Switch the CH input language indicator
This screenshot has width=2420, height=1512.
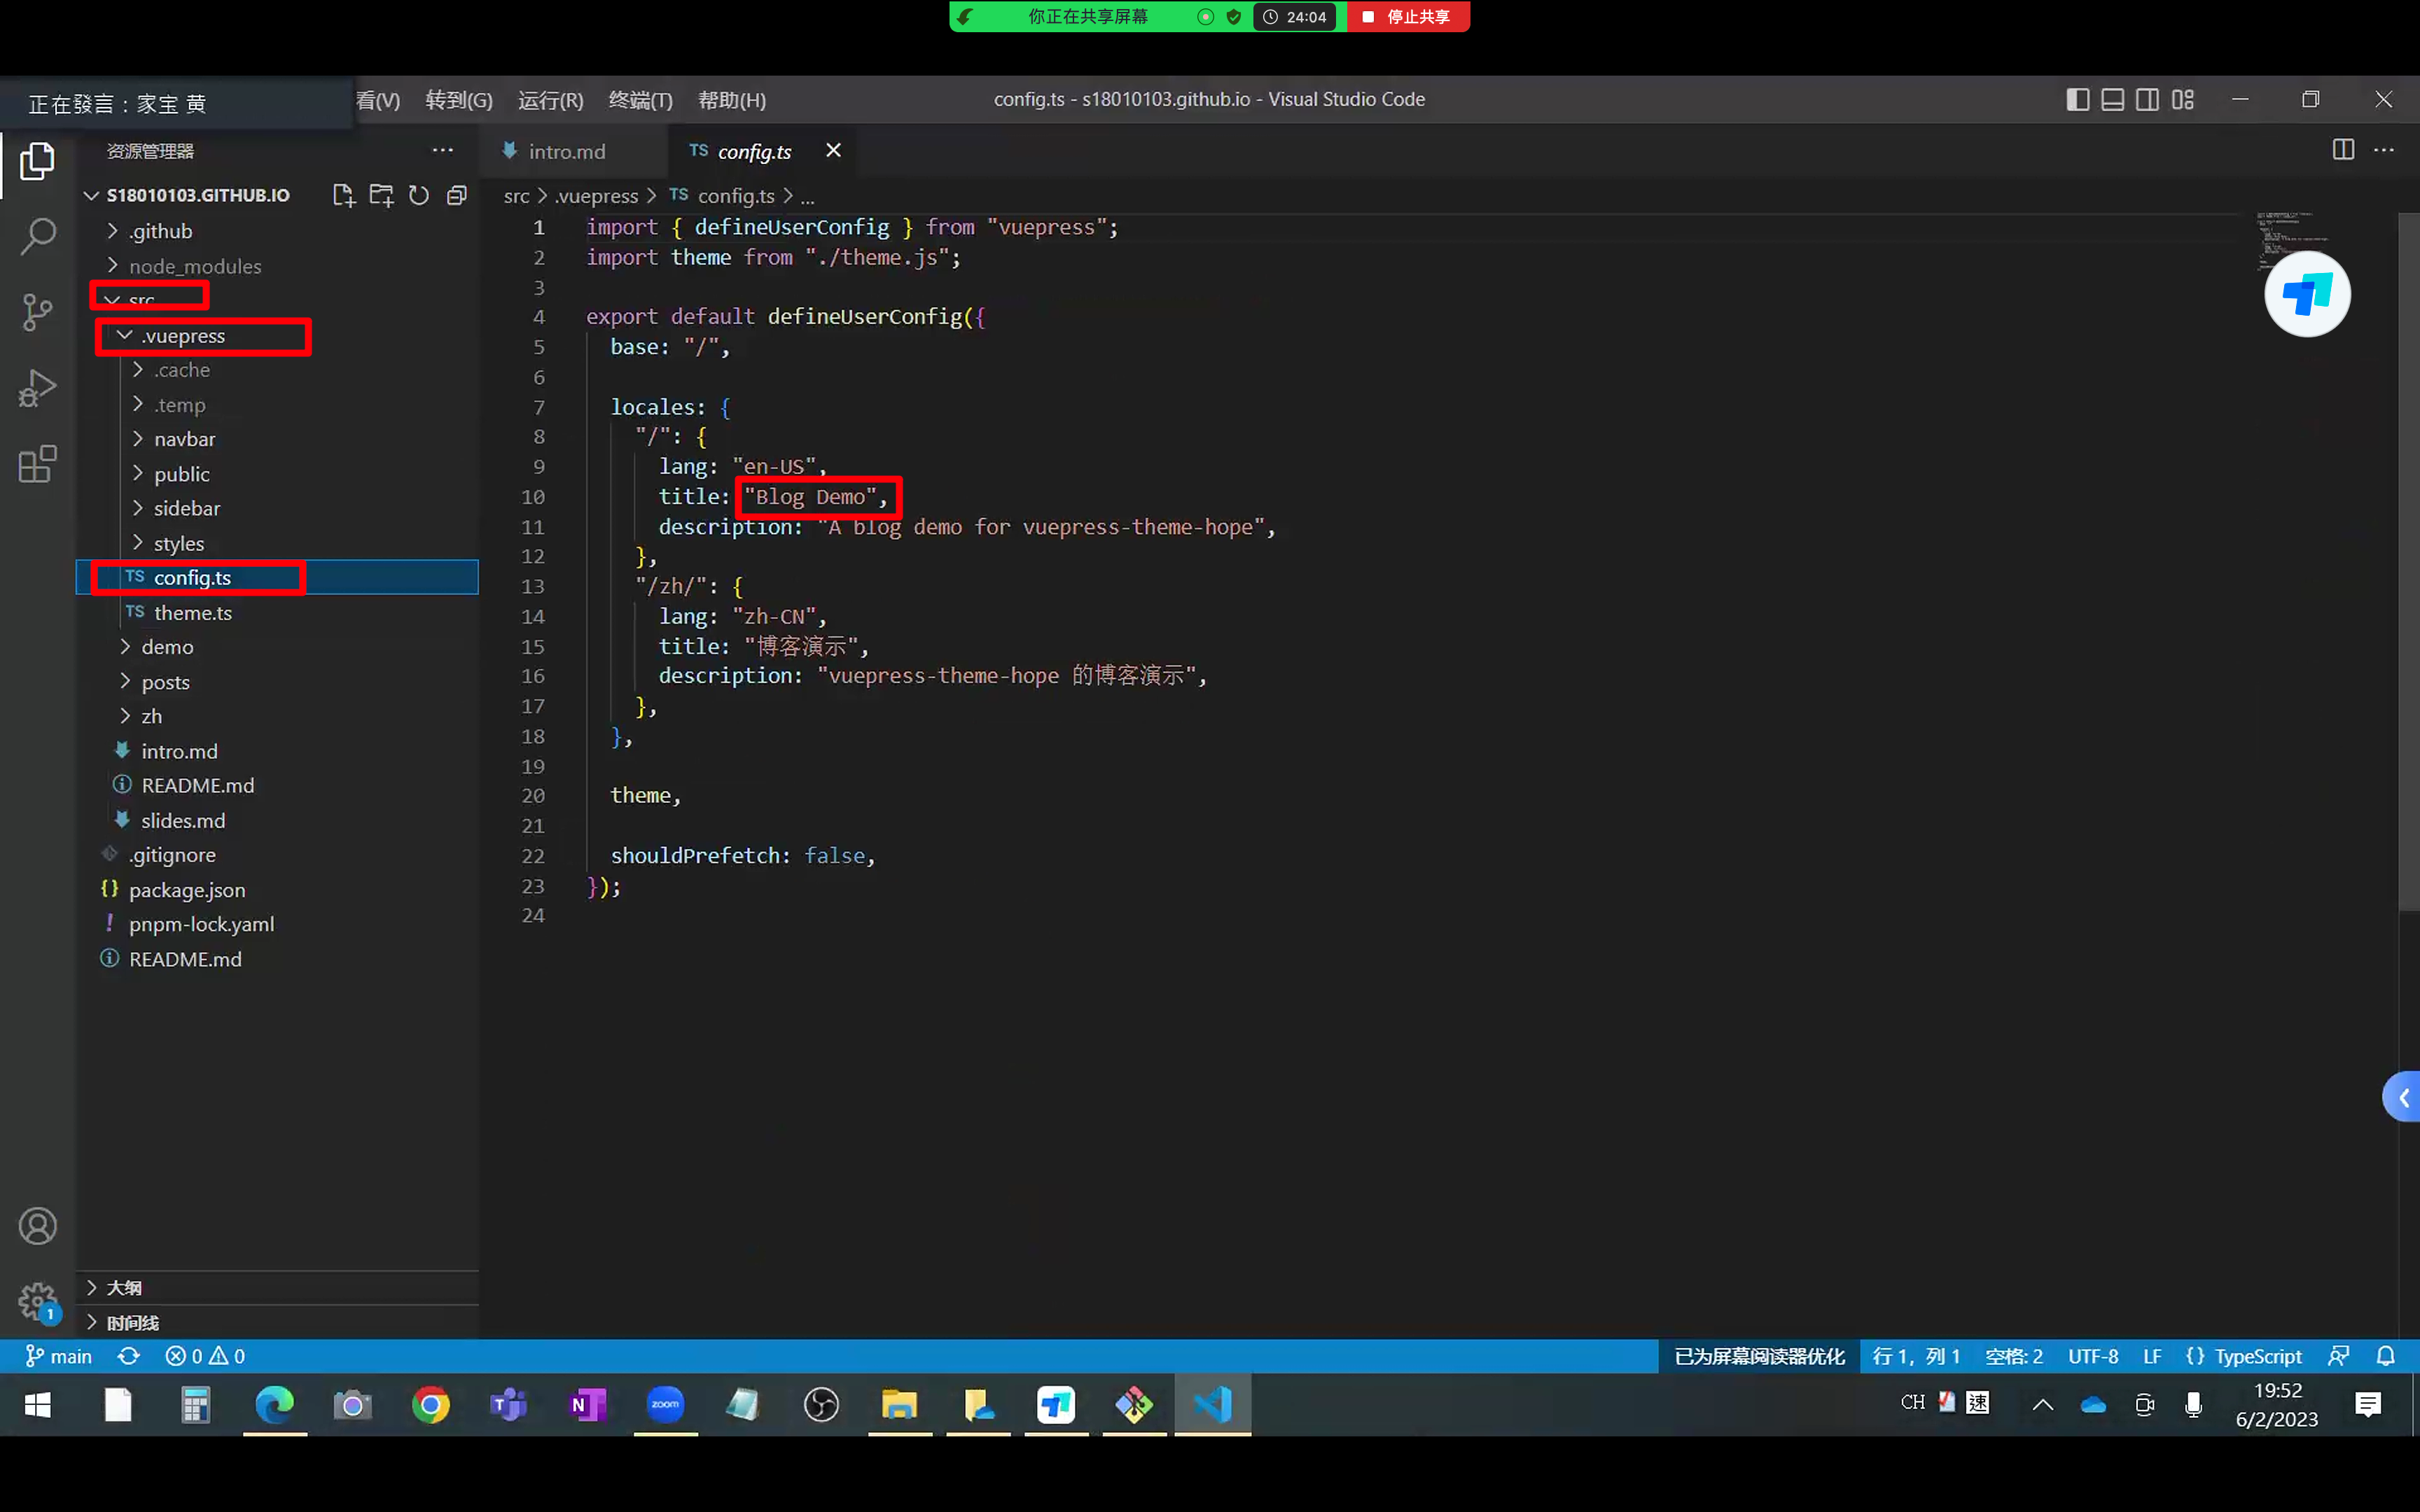click(1913, 1402)
